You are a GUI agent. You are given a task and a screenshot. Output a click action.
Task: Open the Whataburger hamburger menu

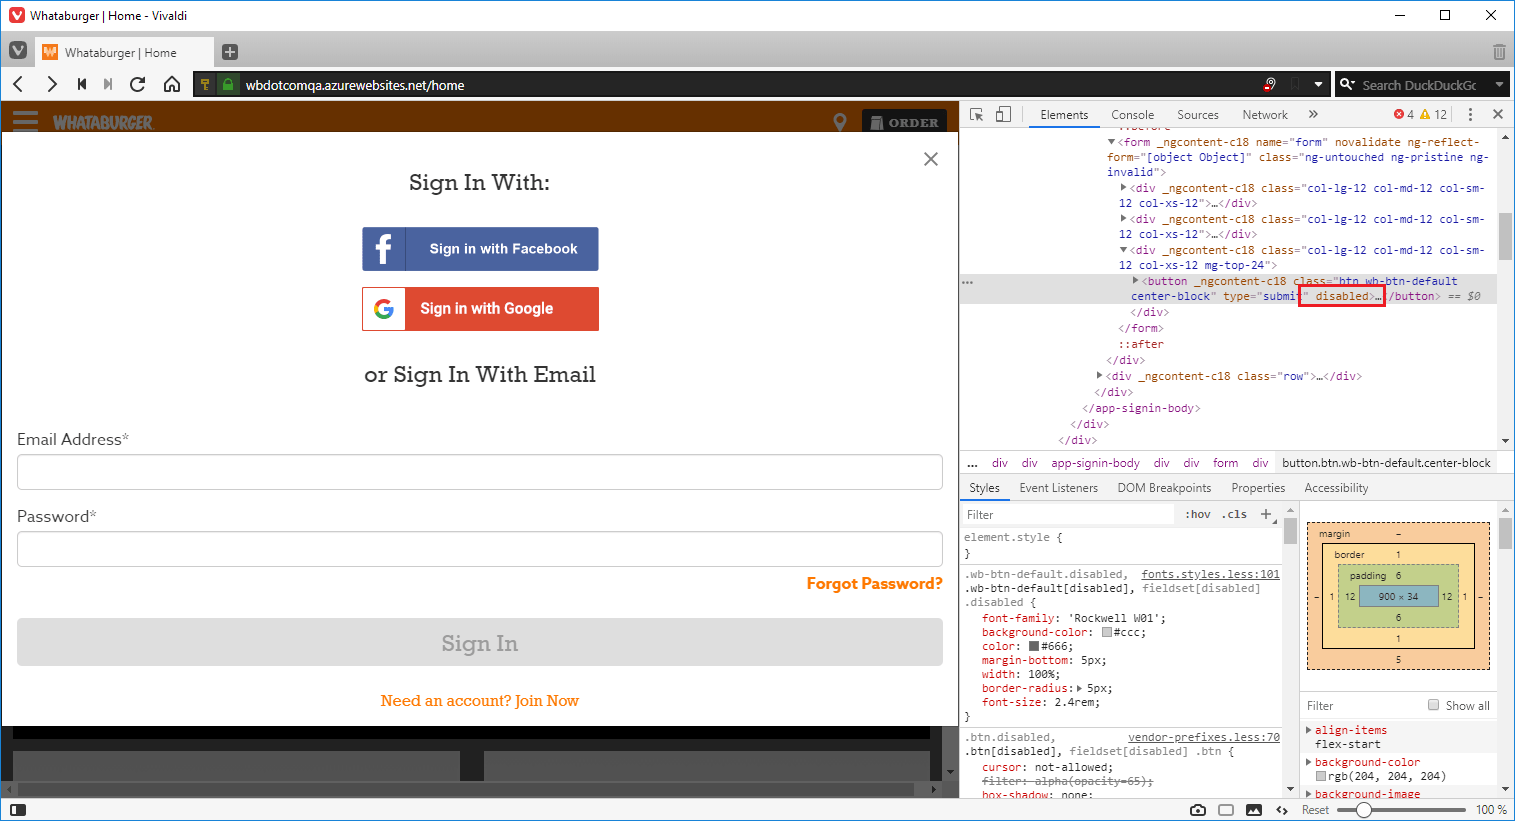click(25, 122)
